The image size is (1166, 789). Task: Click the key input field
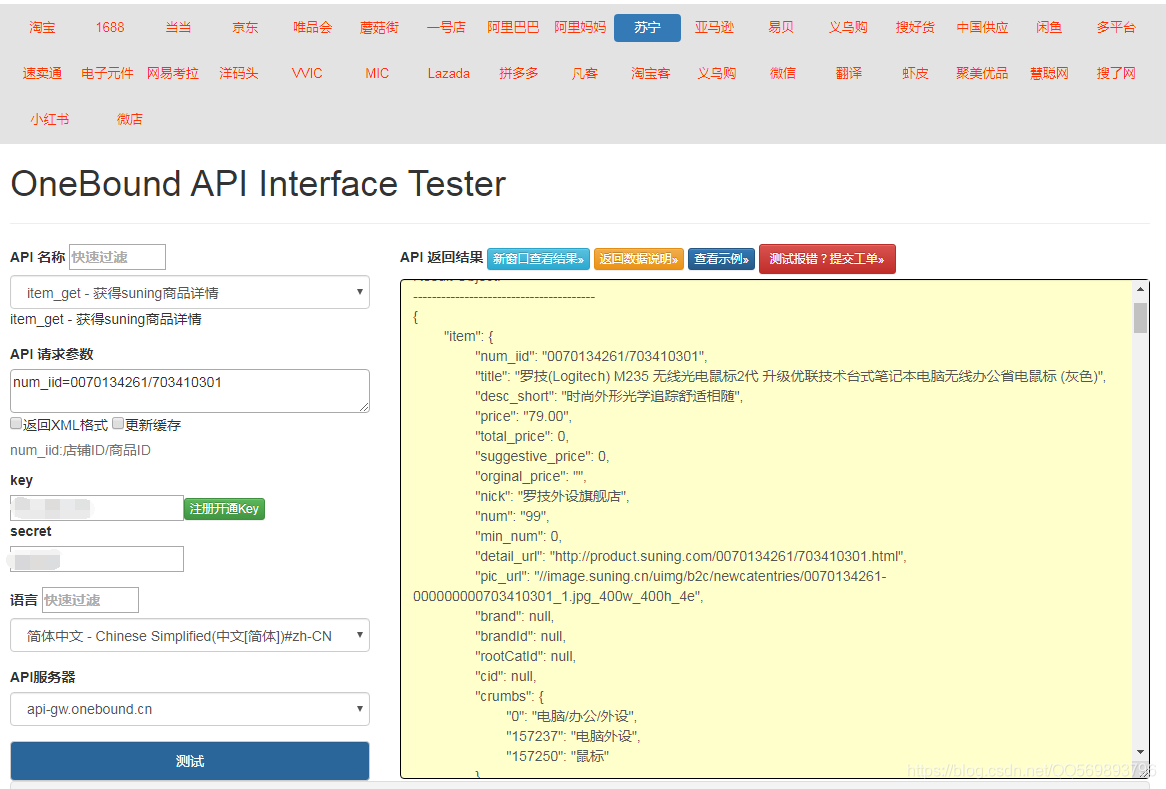pos(97,508)
